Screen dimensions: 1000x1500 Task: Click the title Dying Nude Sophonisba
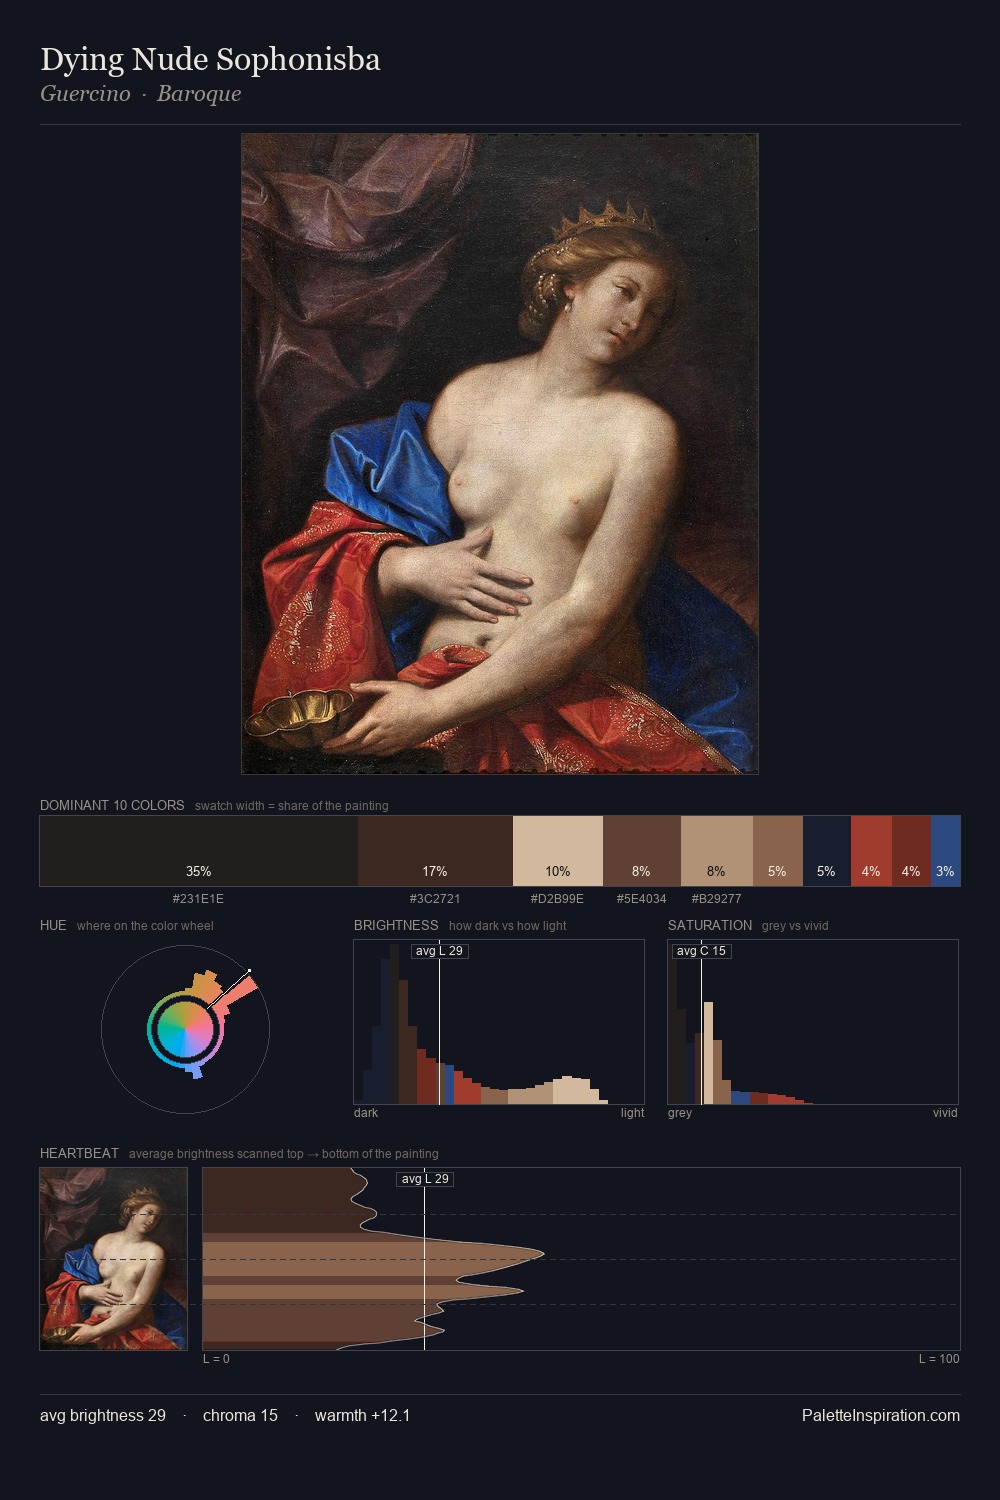210,60
